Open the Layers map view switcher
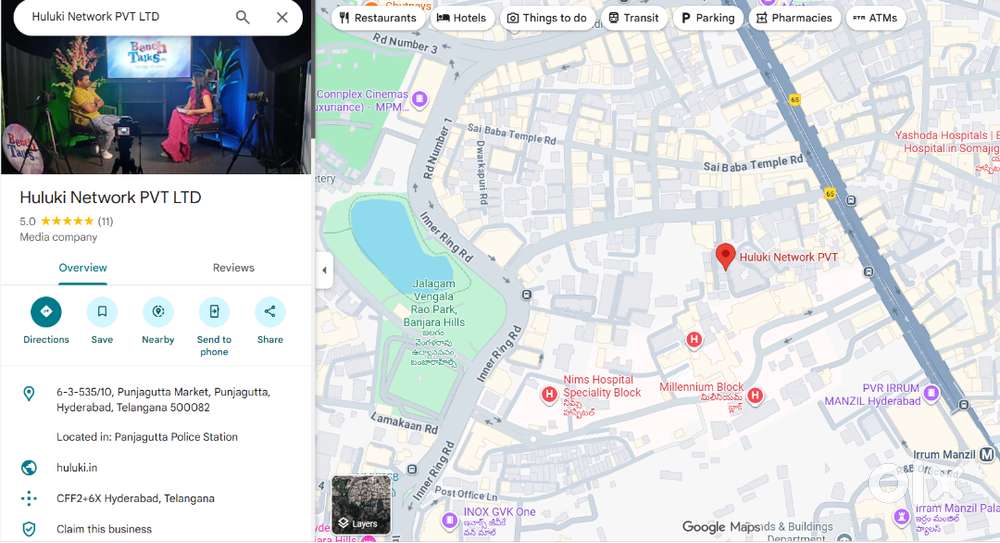 [361, 504]
